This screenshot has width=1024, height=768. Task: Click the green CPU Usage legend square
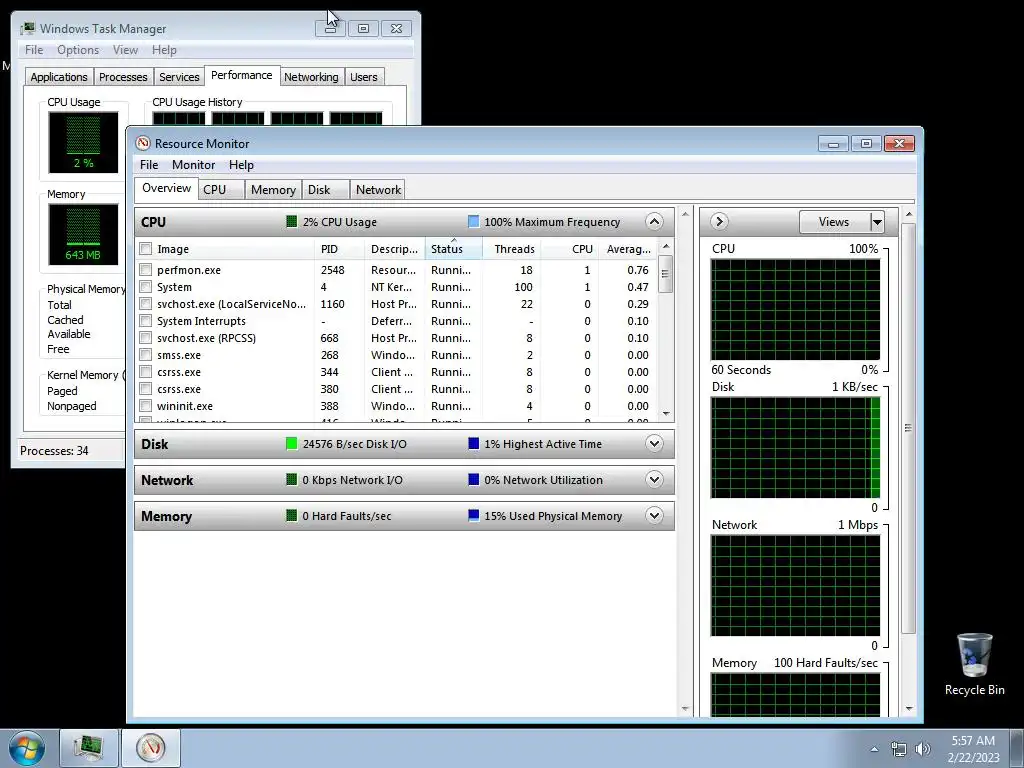(292, 221)
